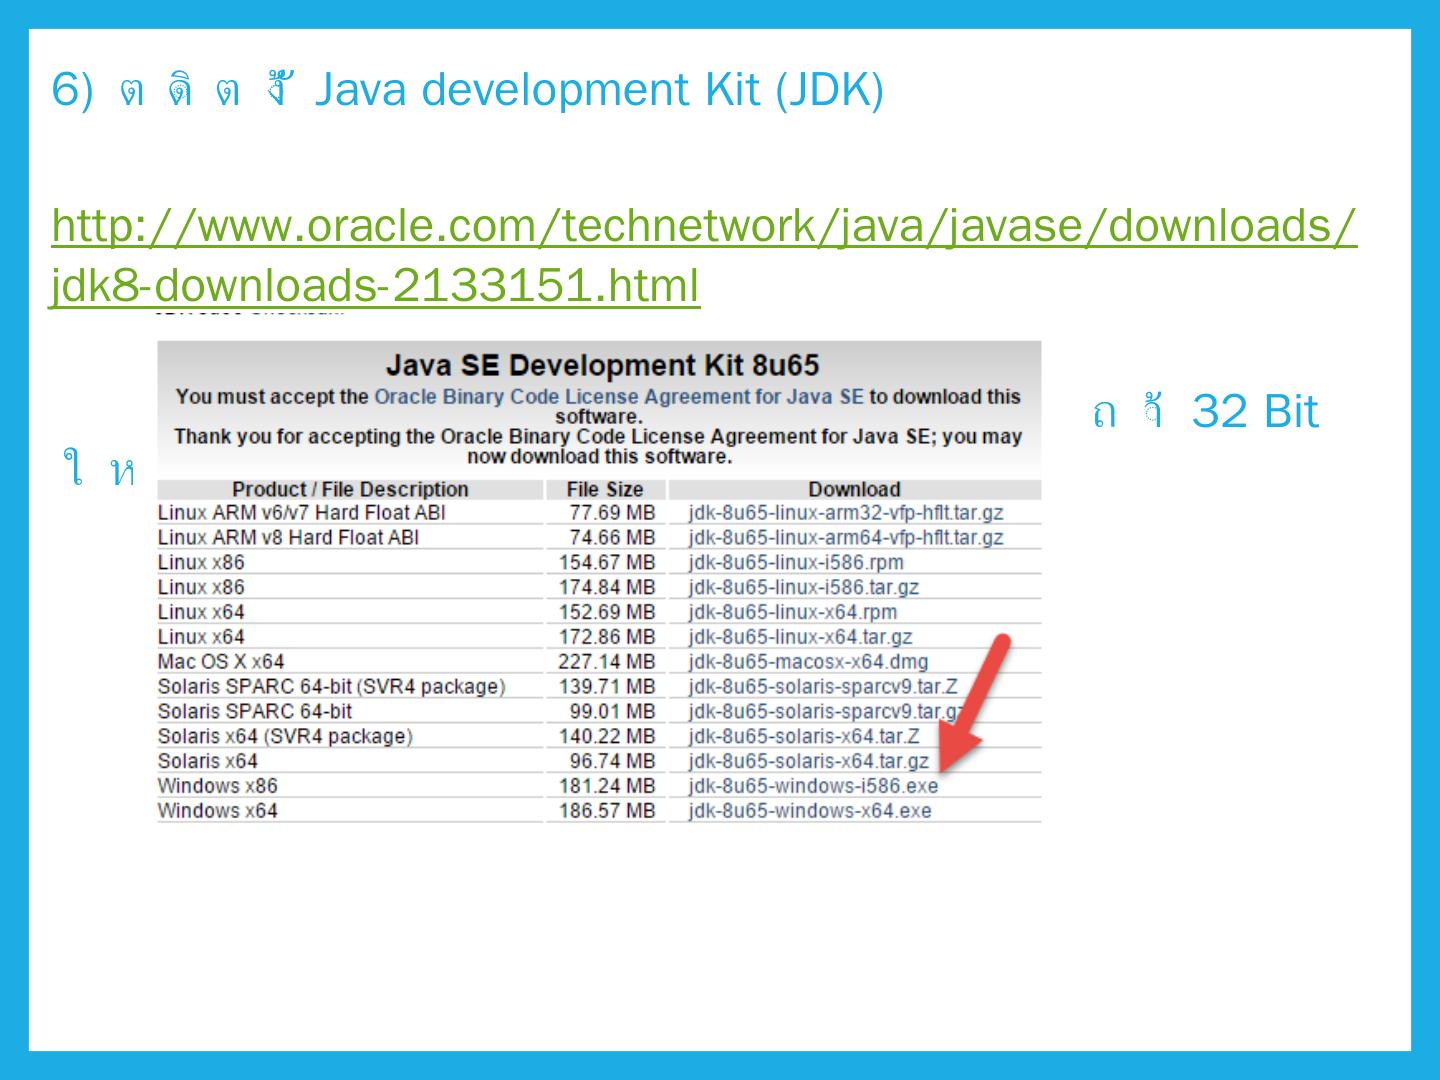Click the '174.84 MB' file size cell
This screenshot has width=1440, height=1080.
click(x=606, y=588)
